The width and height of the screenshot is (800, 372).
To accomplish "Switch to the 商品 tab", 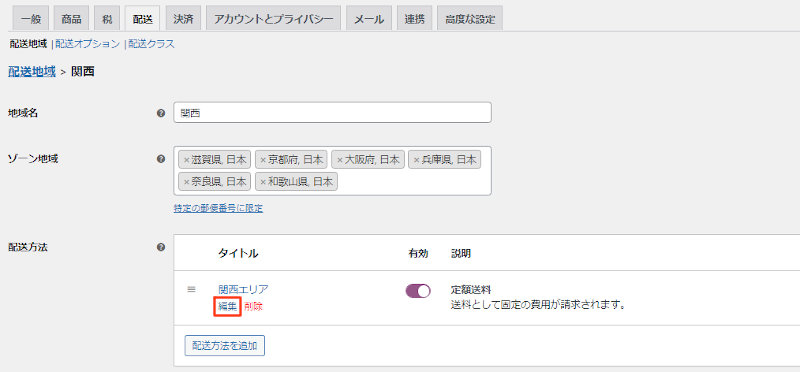I will [x=71, y=19].
